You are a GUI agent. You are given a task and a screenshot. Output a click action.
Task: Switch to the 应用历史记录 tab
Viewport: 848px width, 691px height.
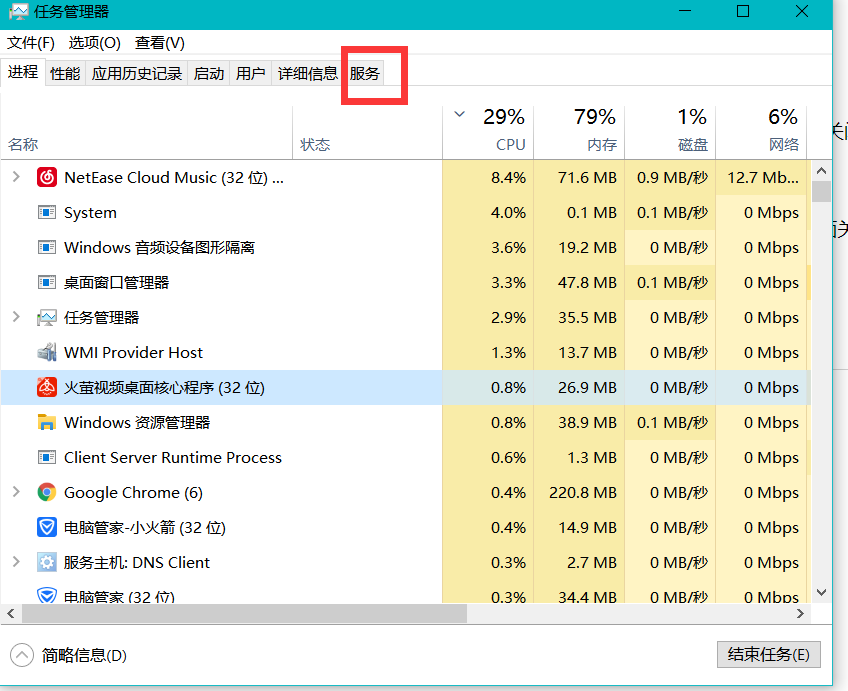[x=136, y=73]
